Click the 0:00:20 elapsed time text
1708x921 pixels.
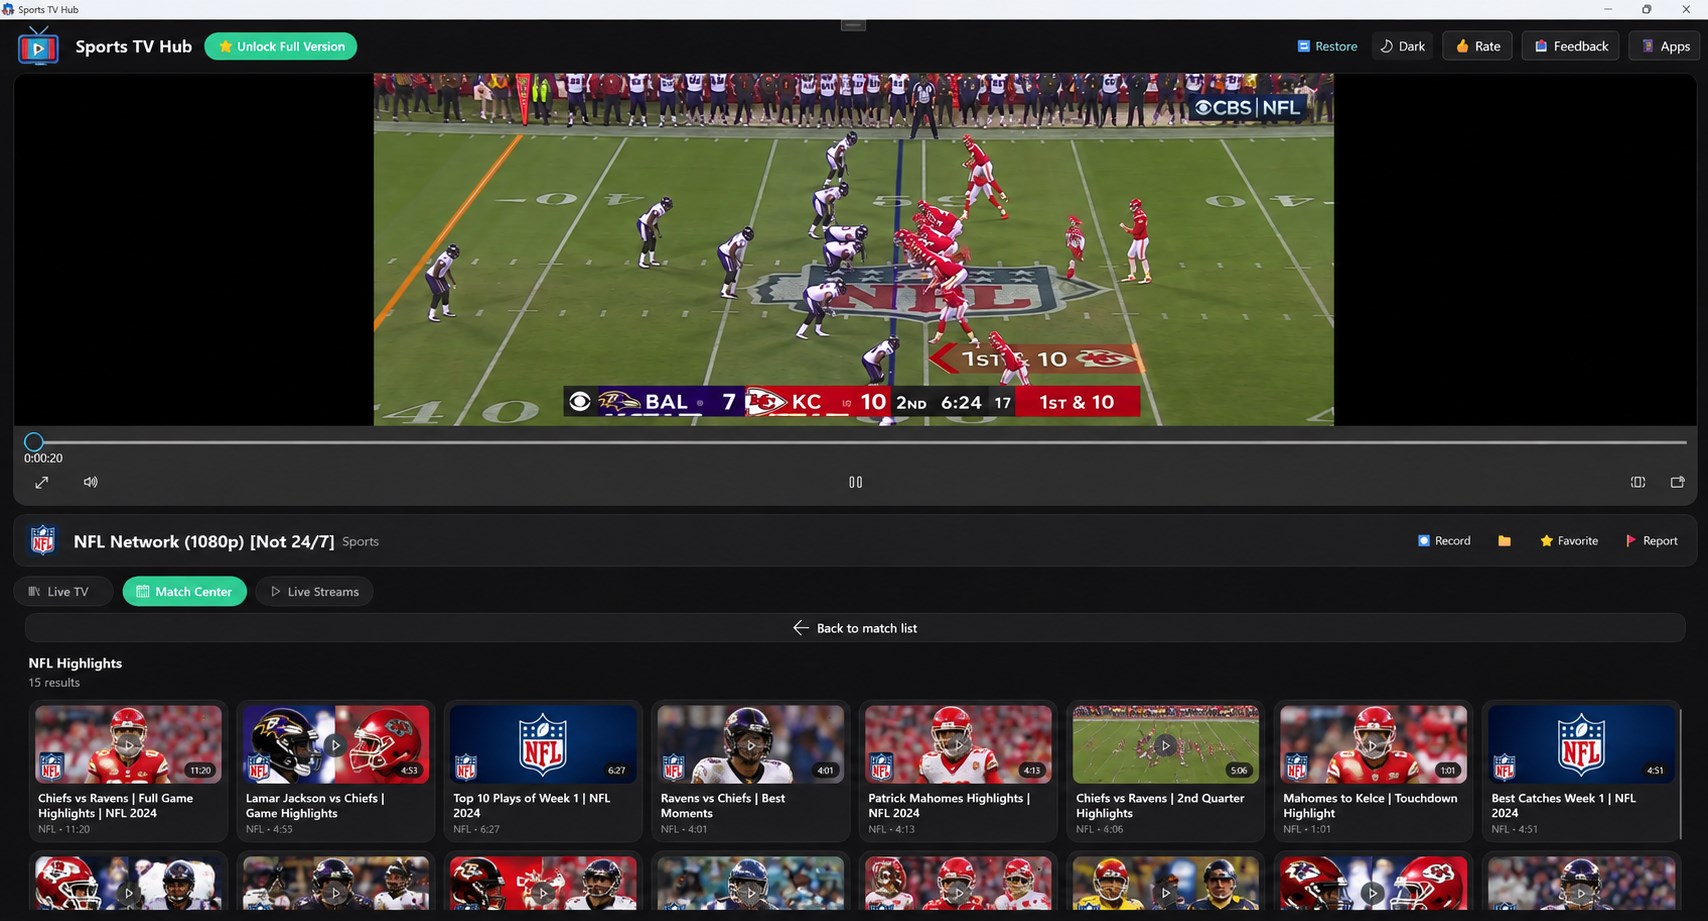pyautogui.click(x=43, y=458)
